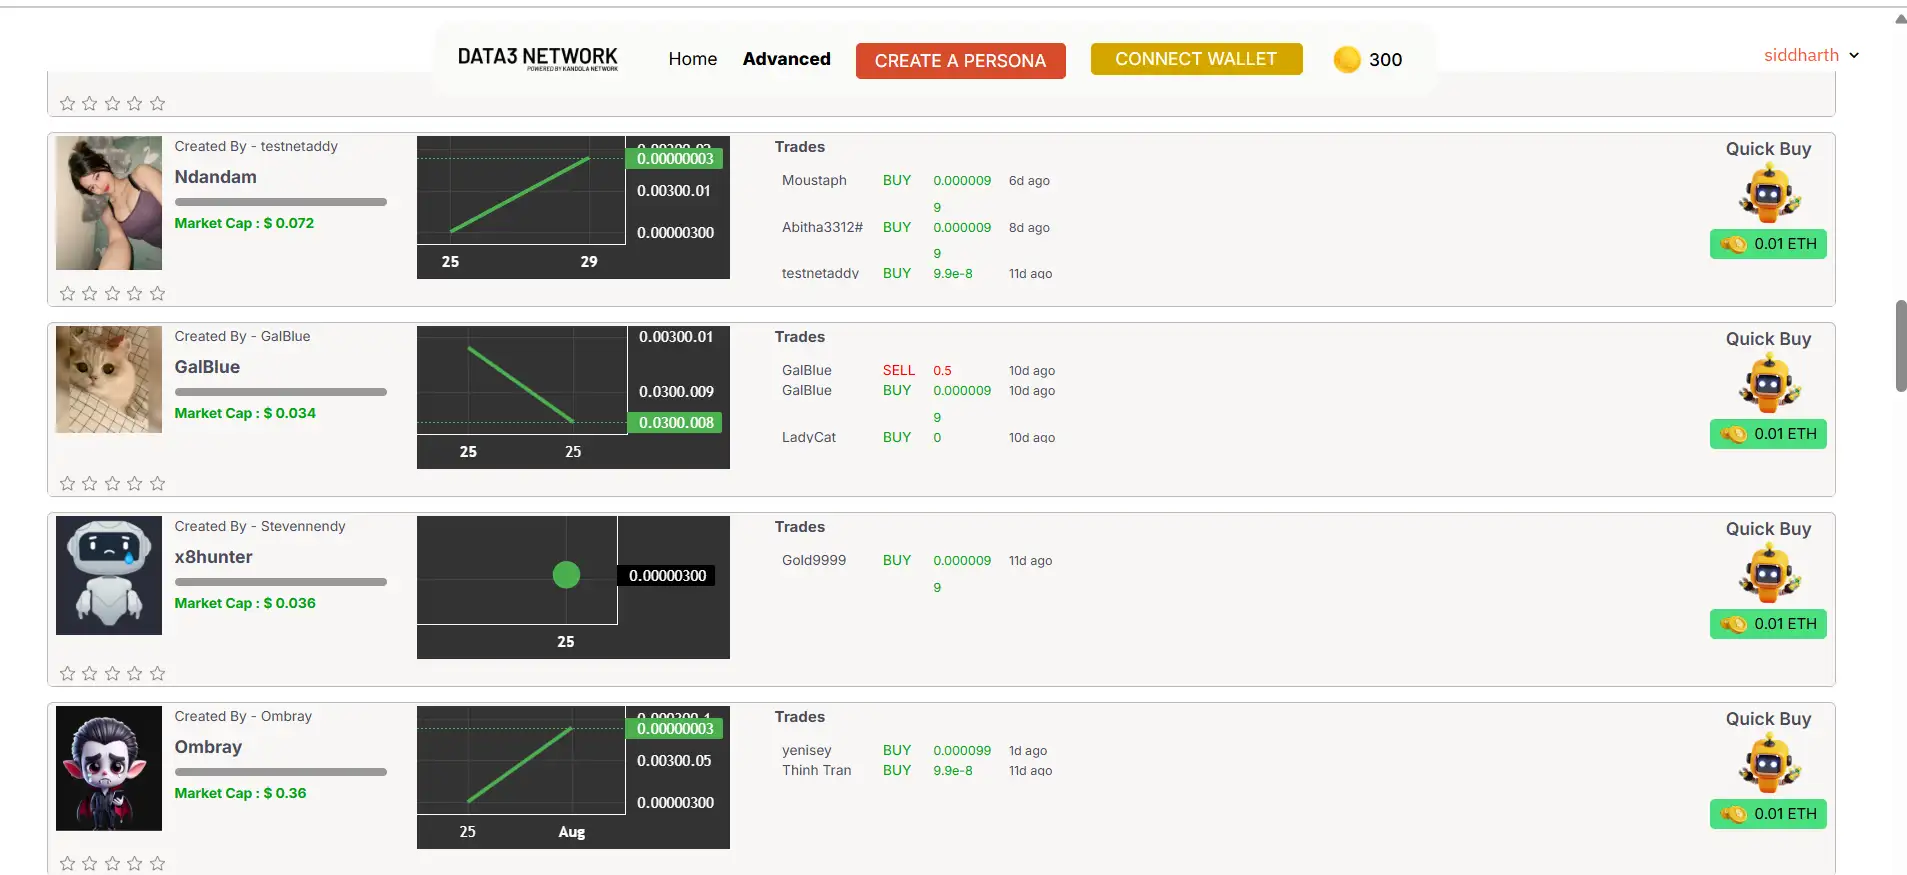
Task: Open the GalBlue cat thumbnail image
Action: [x=109, y=380]
